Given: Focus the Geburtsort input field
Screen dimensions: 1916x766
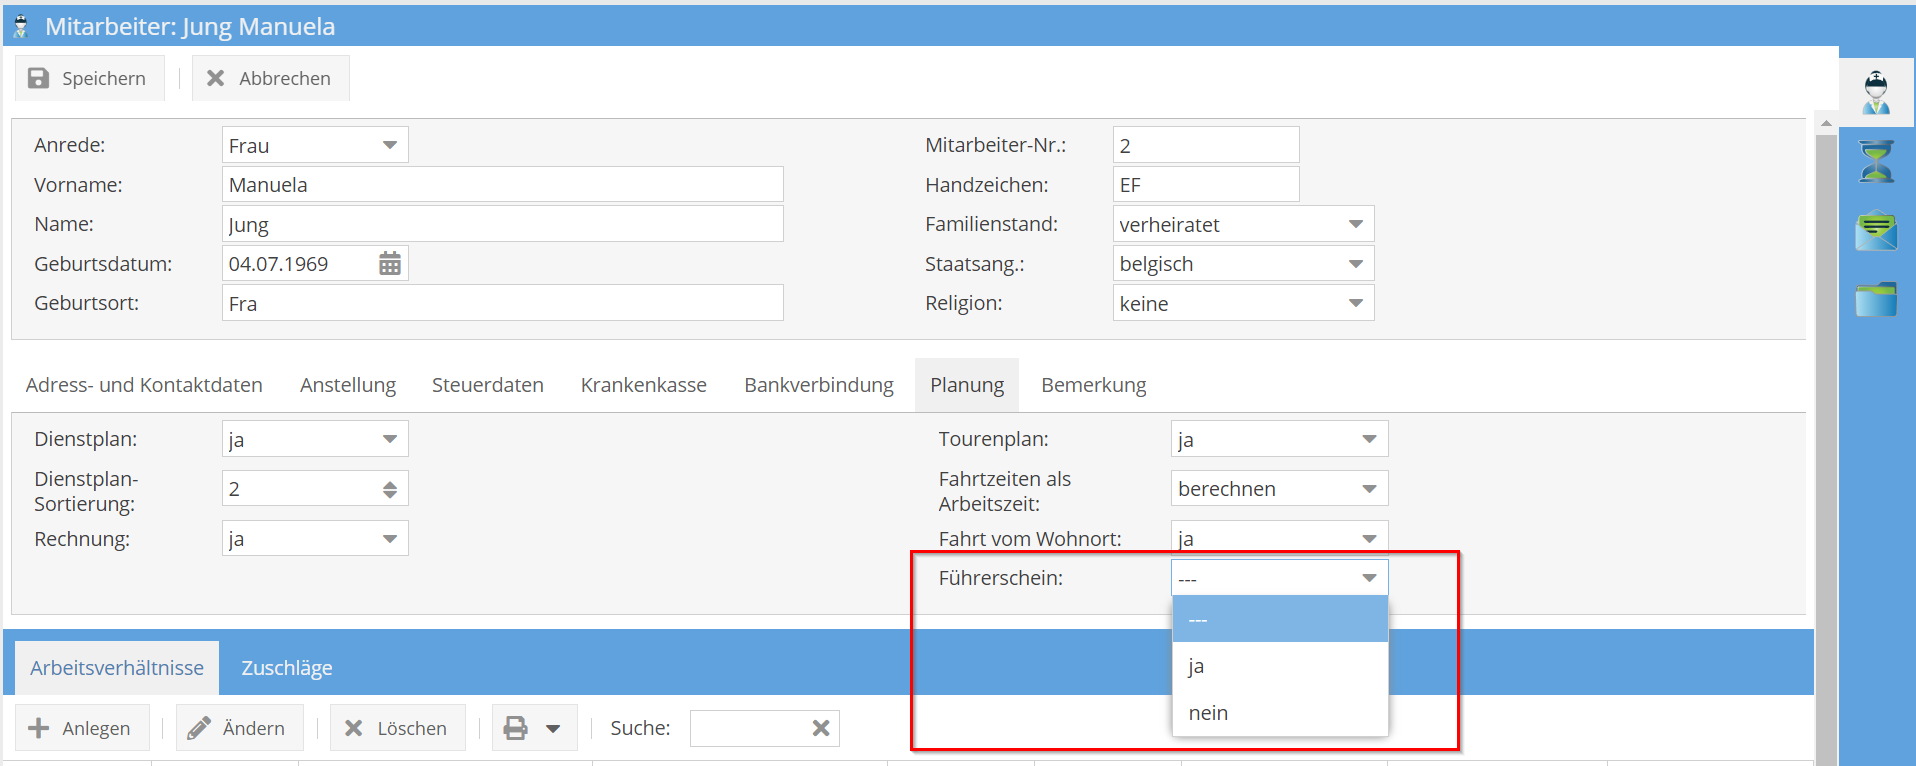Looking at the screenshot, I should (502, 303).
